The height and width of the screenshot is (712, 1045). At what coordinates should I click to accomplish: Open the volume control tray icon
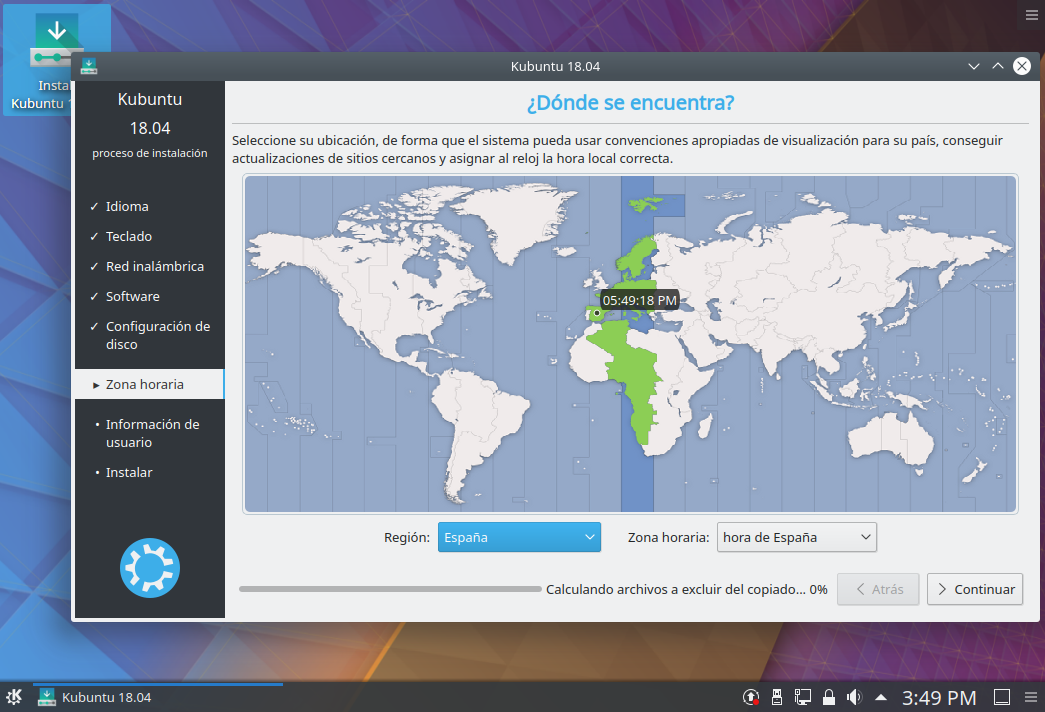click(x=854, y=697)
